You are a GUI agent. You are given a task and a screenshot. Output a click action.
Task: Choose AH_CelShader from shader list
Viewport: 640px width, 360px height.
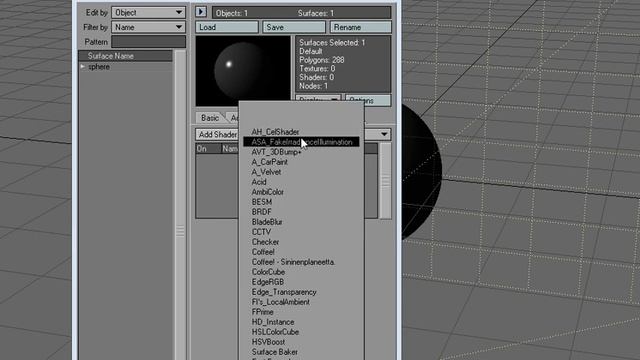click(x=275, y=132)
